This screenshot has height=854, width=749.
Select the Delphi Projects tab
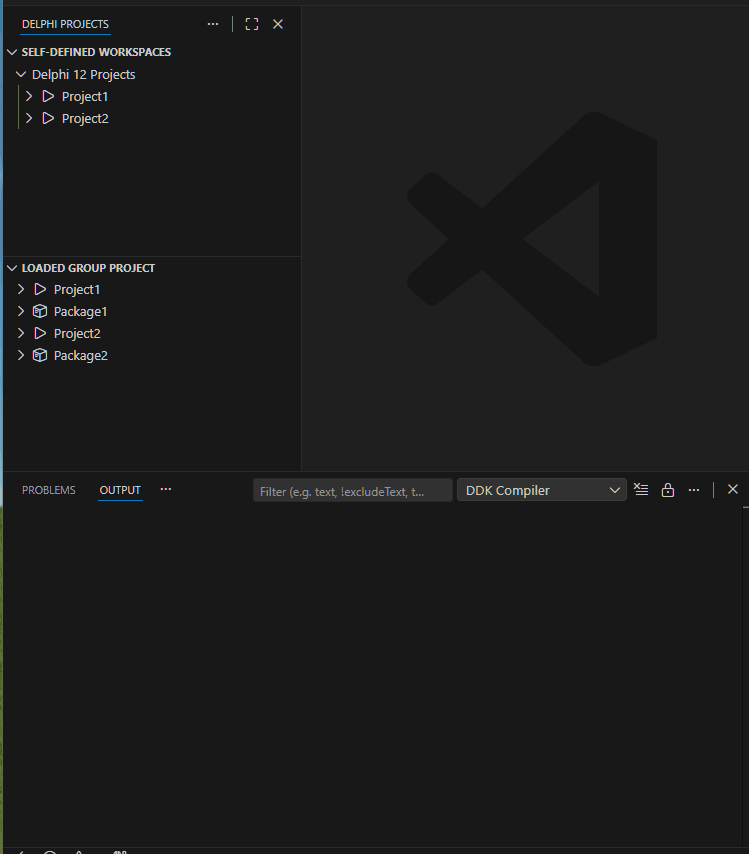[x=65, y=24]
